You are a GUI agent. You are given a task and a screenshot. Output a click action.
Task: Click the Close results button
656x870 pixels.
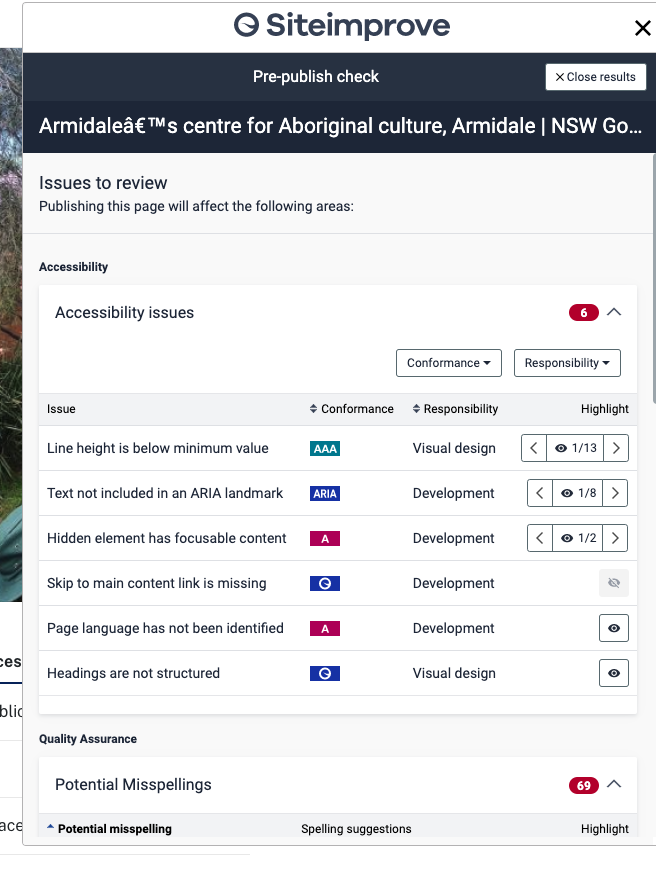coord(596,77)
